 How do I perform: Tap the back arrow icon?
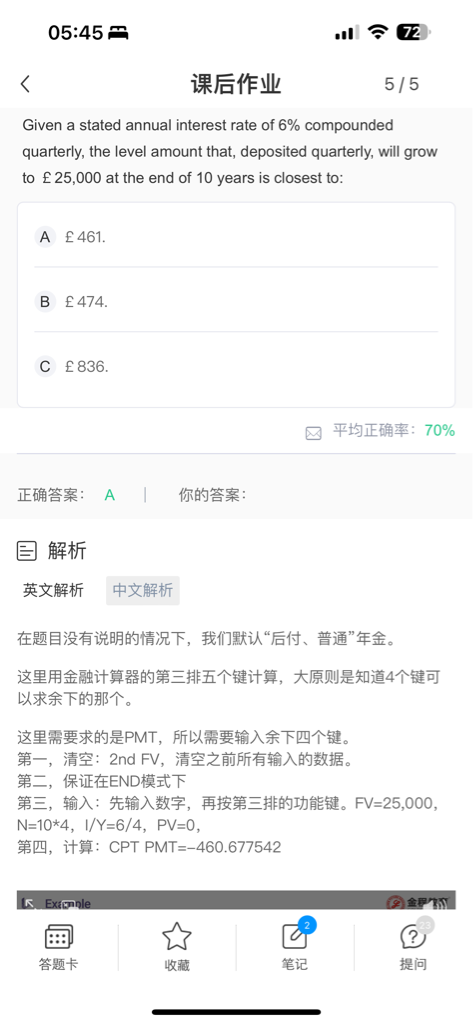25,84
